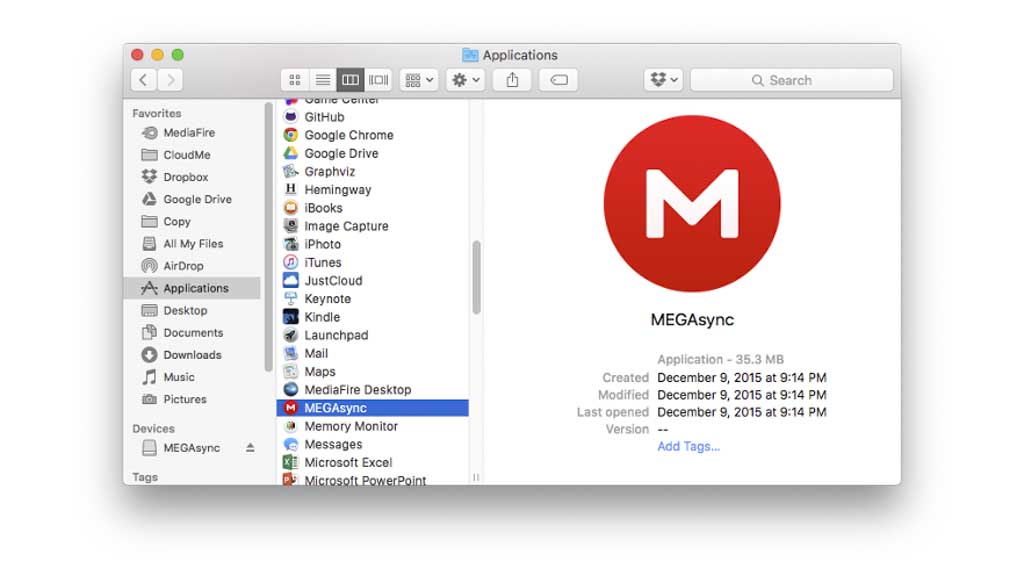Select the iTunes app icon

click(290, 262)
